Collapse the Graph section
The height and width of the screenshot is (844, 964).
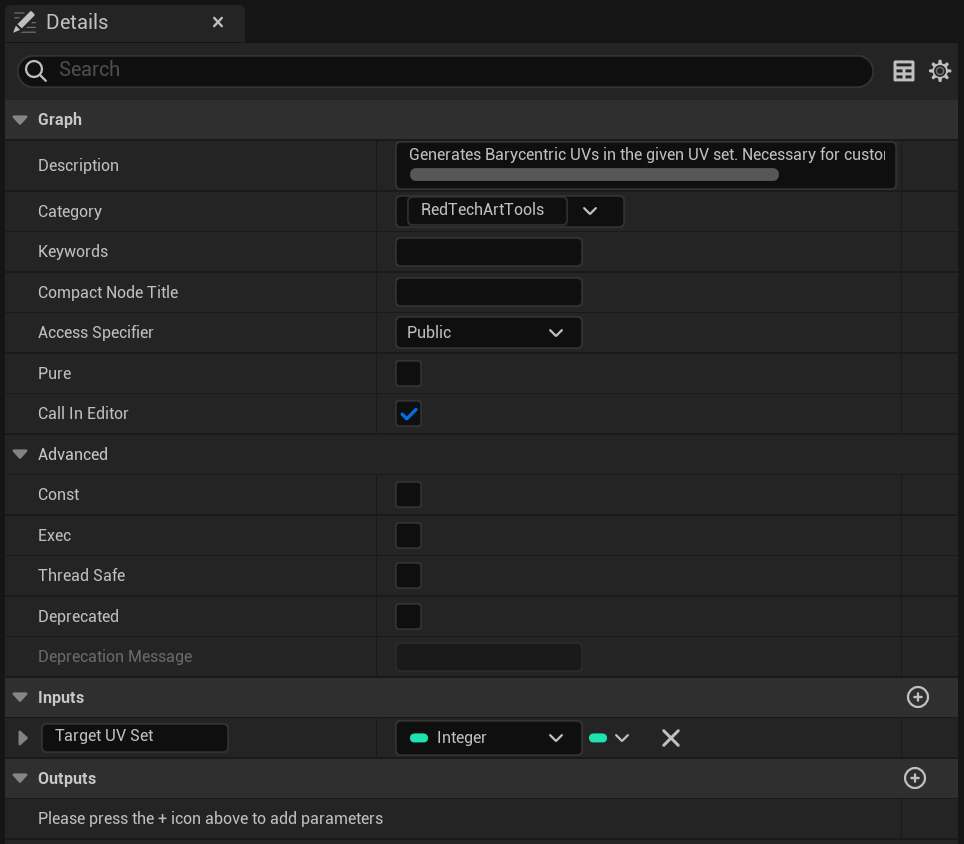point(20,120)
